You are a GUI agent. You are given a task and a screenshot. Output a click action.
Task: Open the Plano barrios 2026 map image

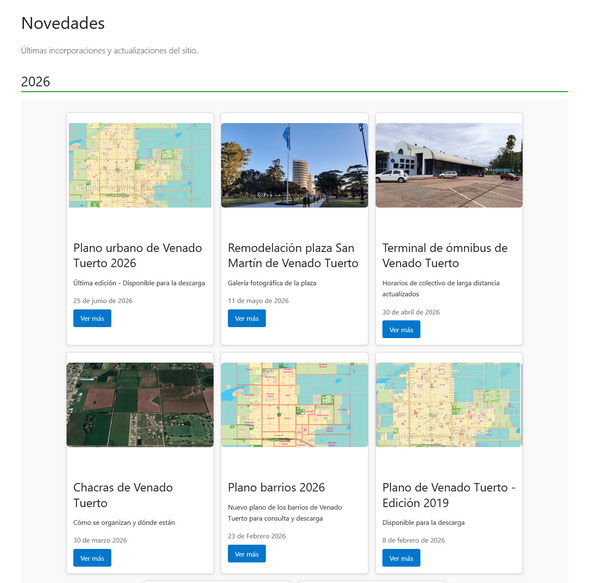click(295, 405)
